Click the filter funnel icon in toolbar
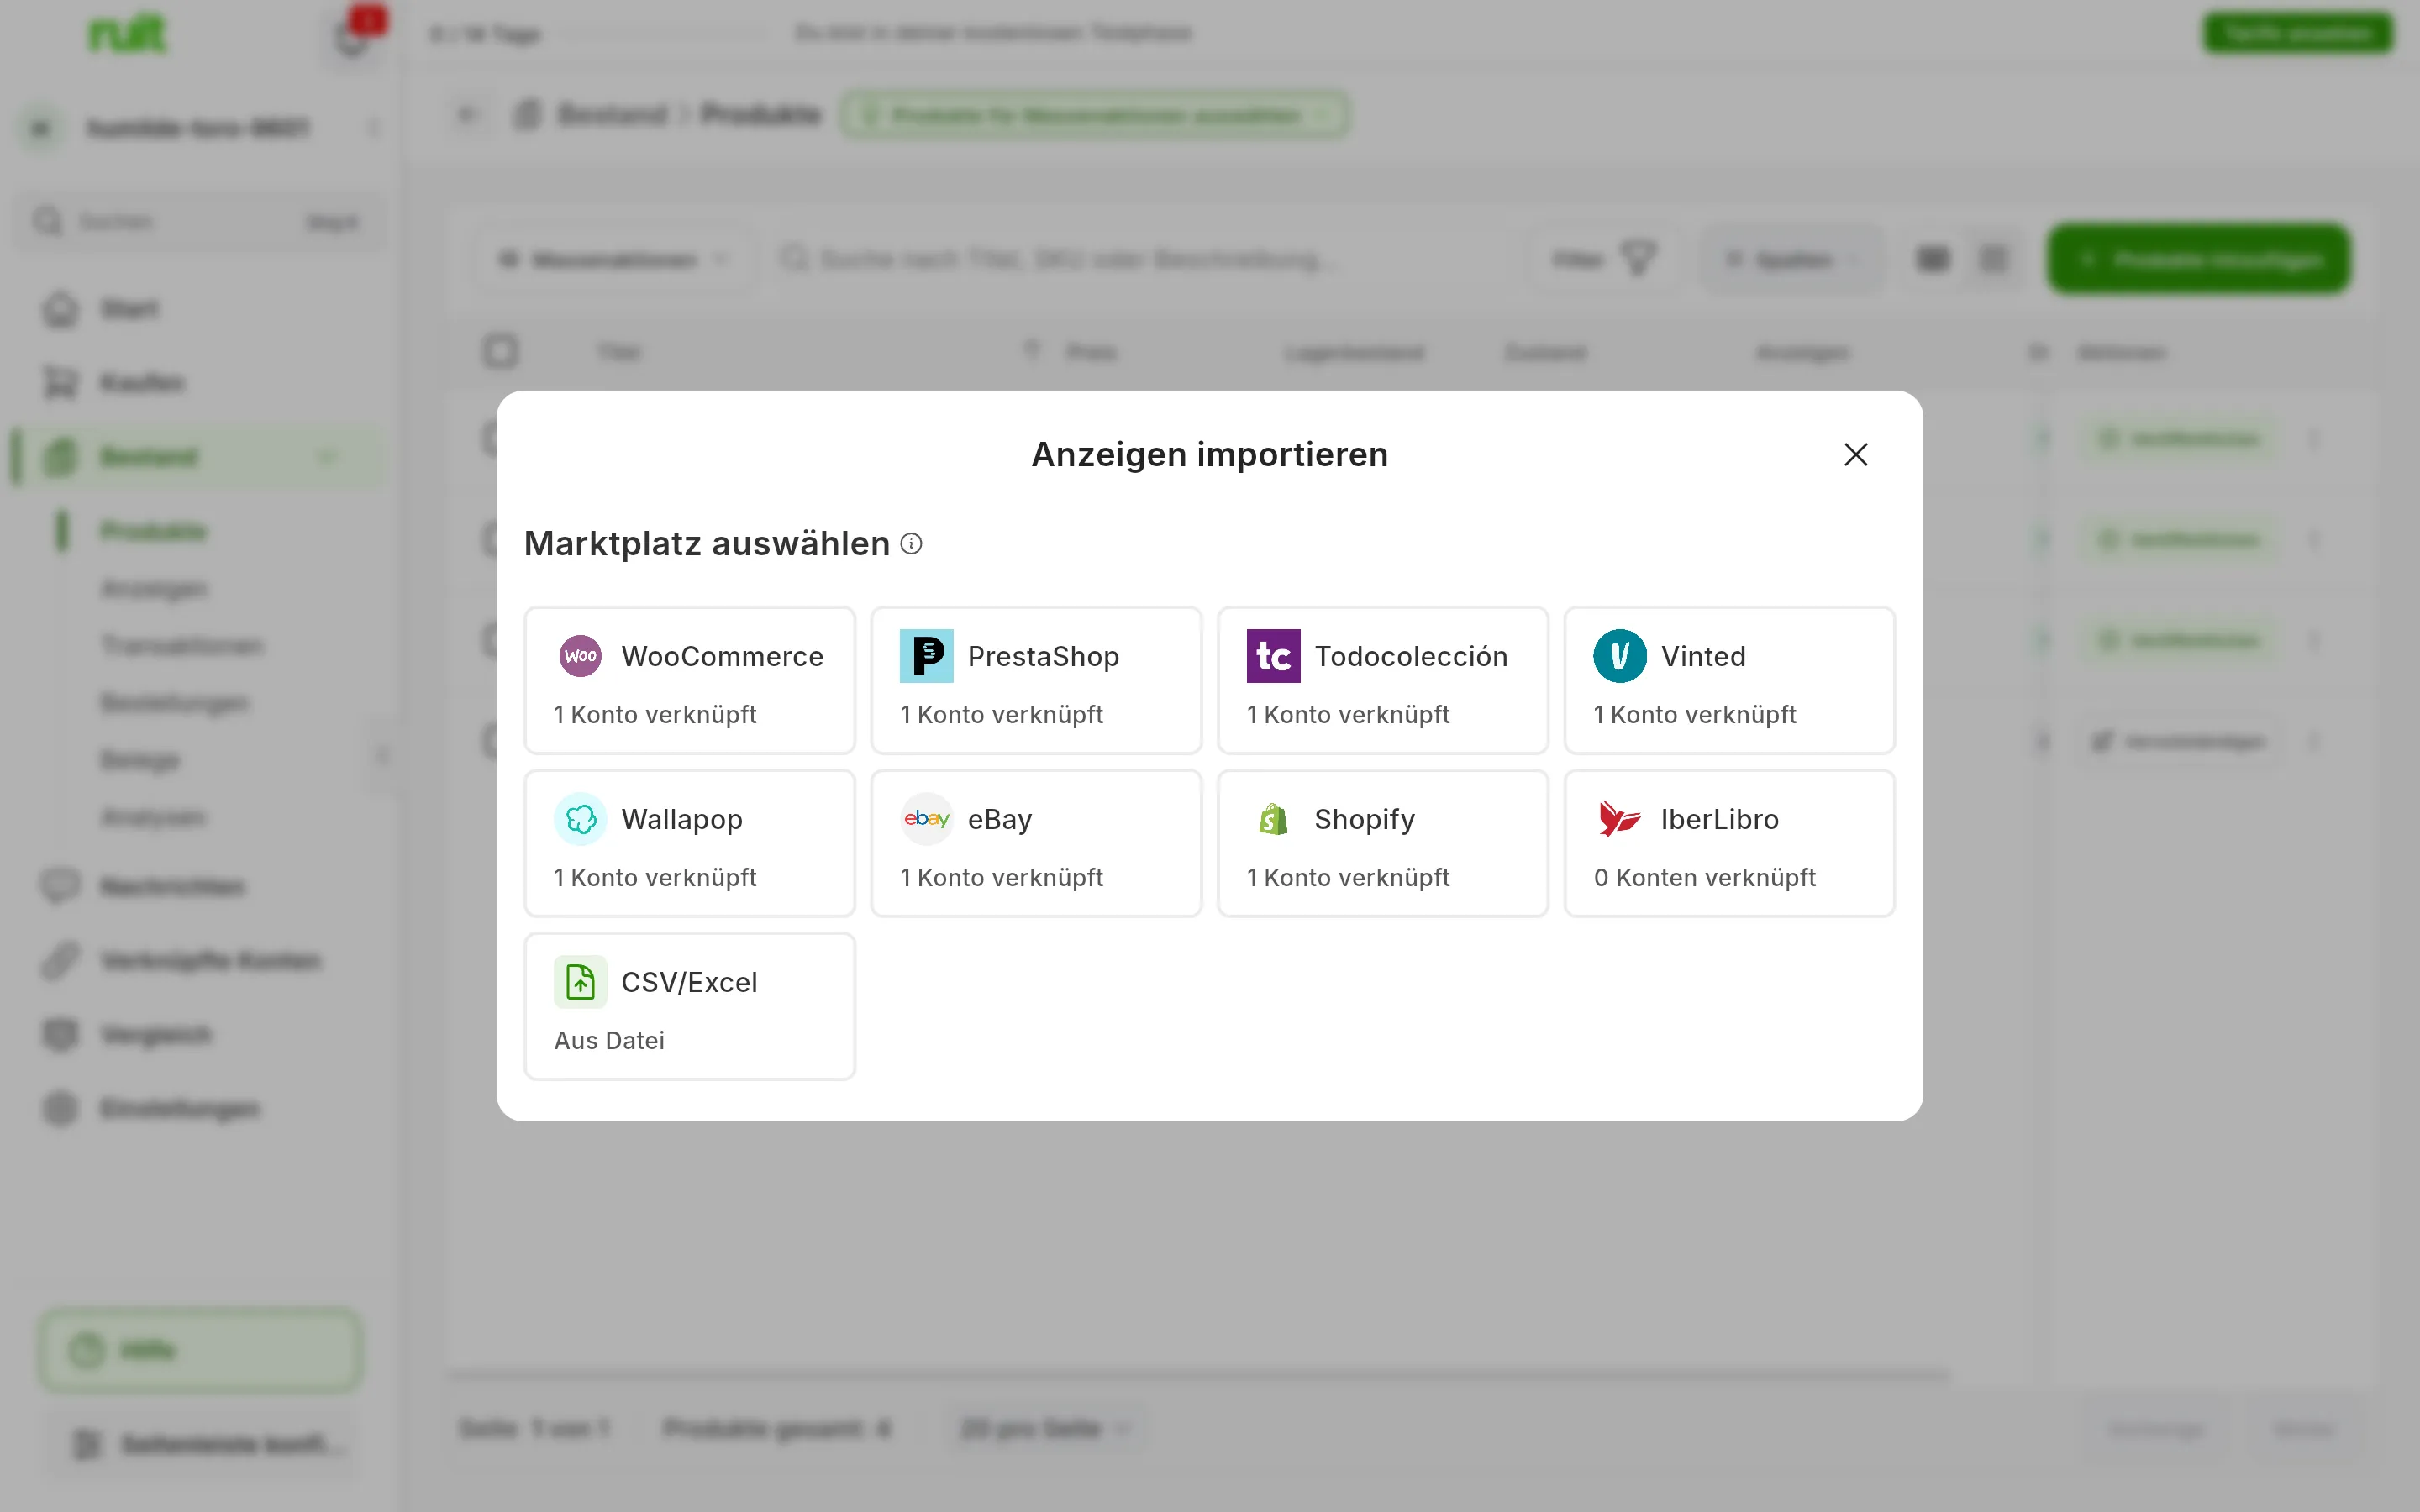The width and height of the screenshot is (2420, 1512). 1637,259
